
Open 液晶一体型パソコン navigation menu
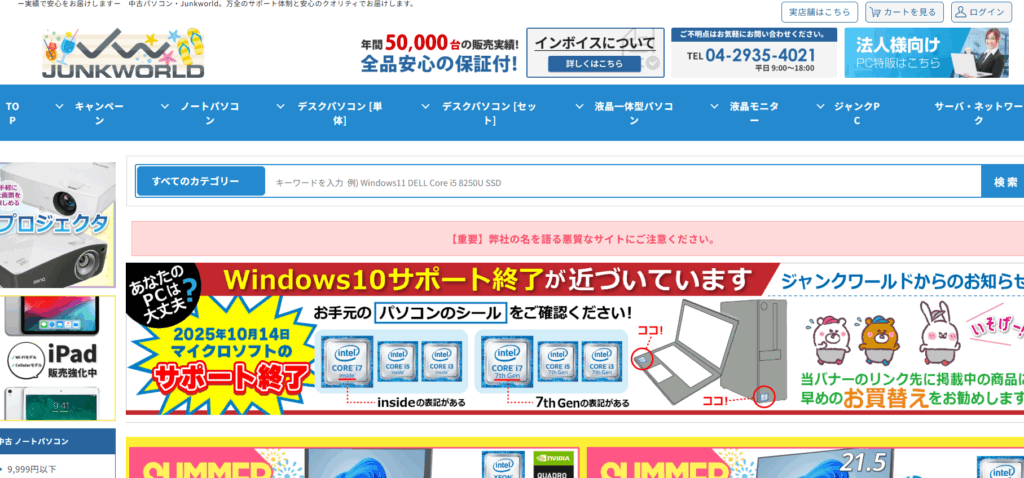(x=633, y=113)
